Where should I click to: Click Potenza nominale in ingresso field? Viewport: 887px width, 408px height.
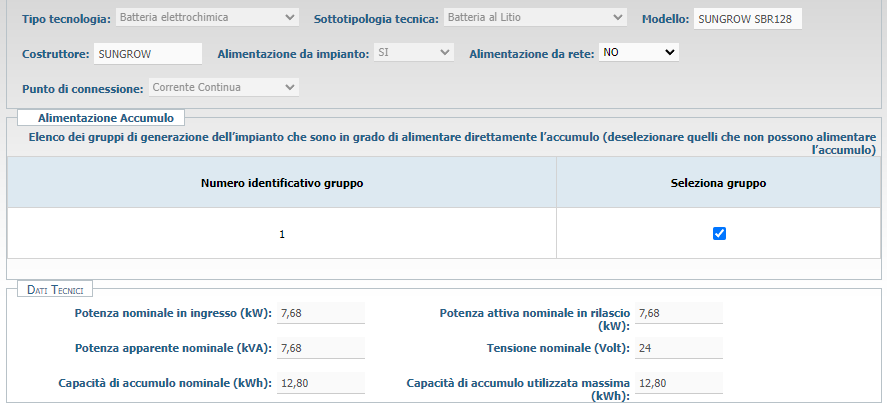(320, 314)
